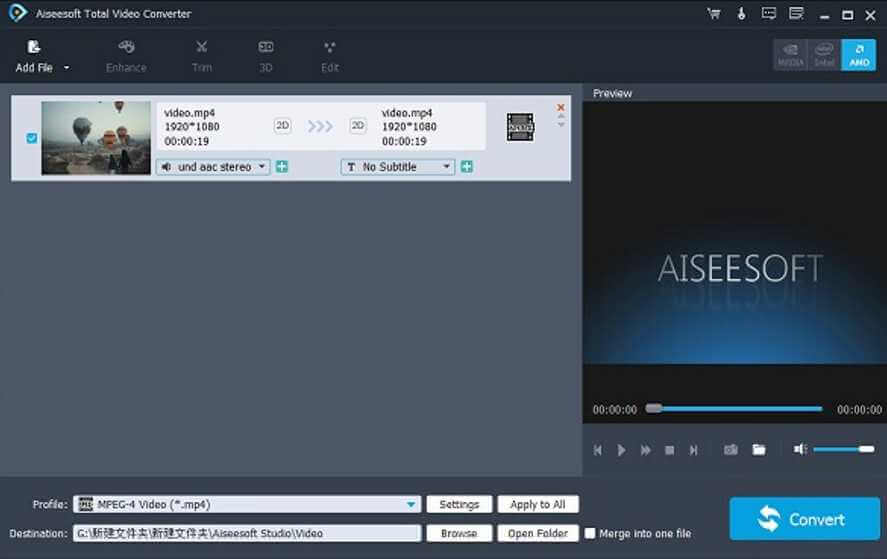Open profile Settings
The width and height of the screenshot is (887, 559).
click(459, 505)
